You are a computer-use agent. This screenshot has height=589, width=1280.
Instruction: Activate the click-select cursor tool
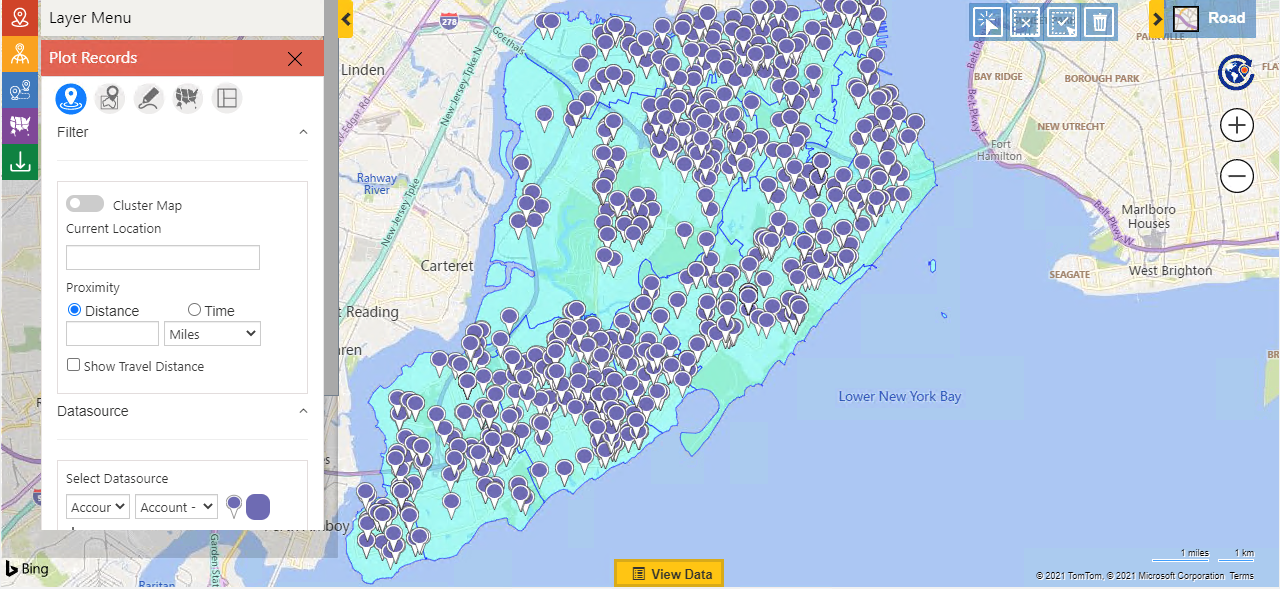click(x=986, y=22)
